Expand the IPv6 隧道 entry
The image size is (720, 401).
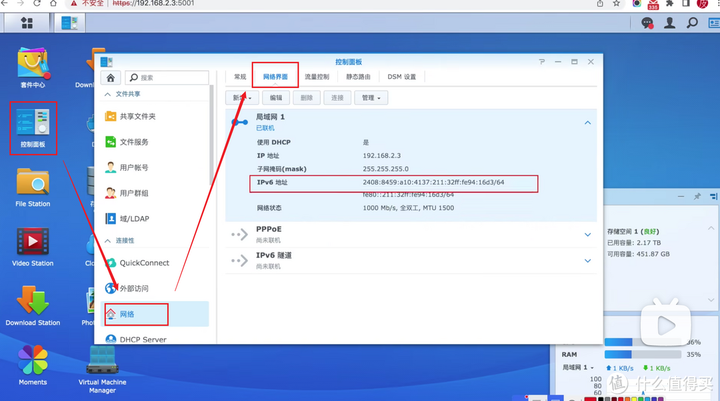588,261
